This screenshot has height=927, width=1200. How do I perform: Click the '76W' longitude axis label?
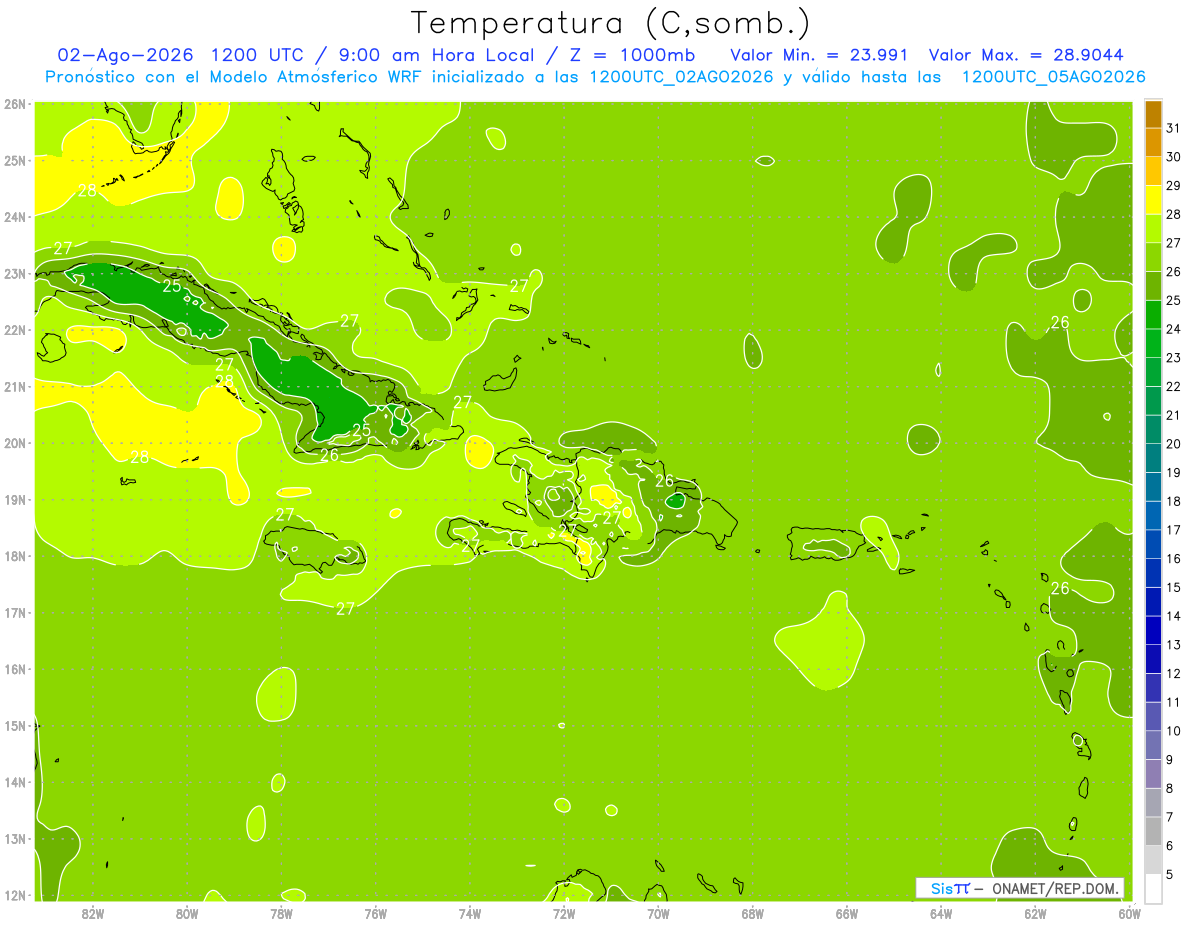click(x=375, y=913)
